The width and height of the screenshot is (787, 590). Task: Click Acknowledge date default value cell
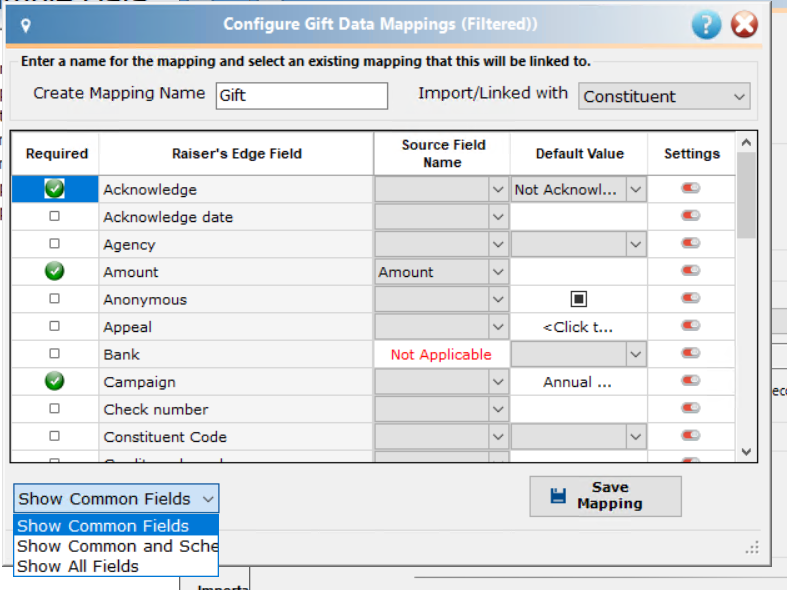tap(578, 217)
